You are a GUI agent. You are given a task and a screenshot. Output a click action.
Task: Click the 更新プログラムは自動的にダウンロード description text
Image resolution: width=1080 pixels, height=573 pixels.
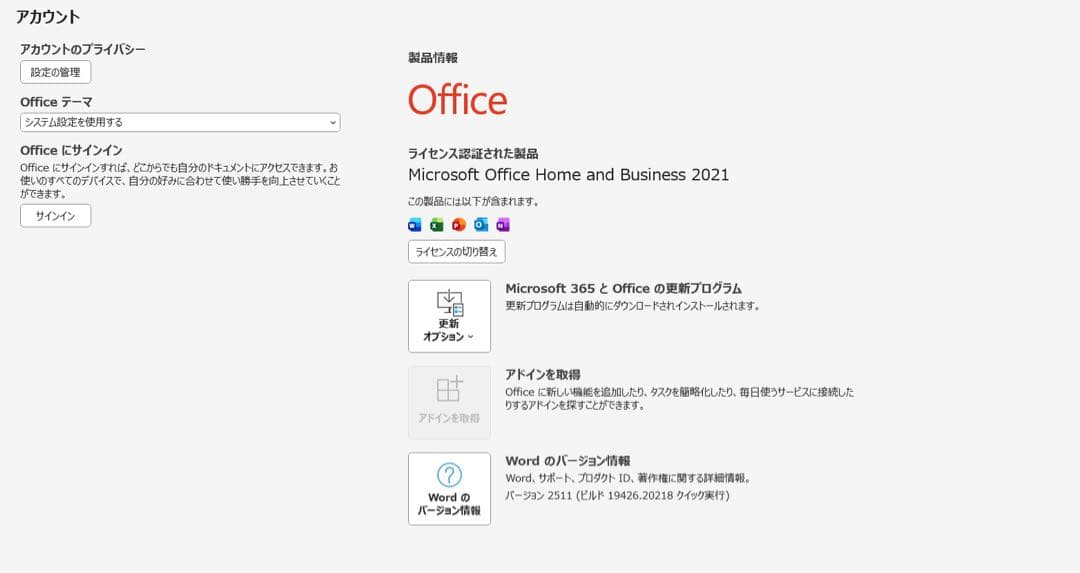pos(632,306)
